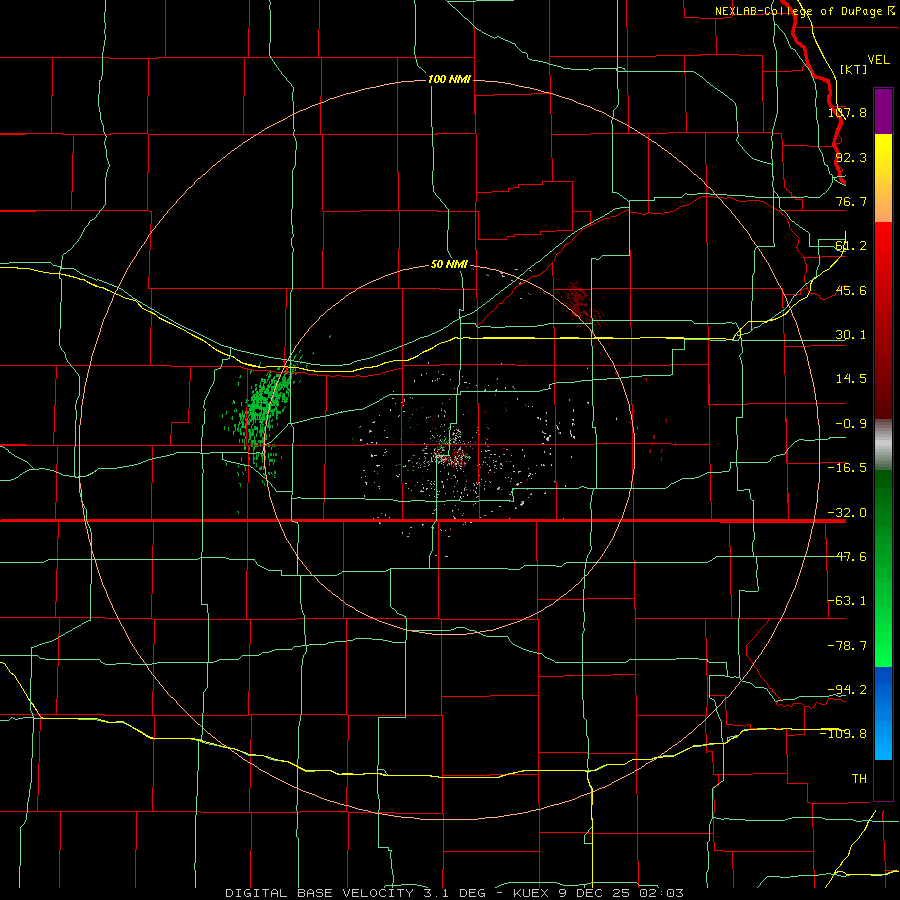This screenshot has width=900, height=900.
Task: Click the radar-site clutter at ring center
Action: pyautogui.click(x=451, y=451)
